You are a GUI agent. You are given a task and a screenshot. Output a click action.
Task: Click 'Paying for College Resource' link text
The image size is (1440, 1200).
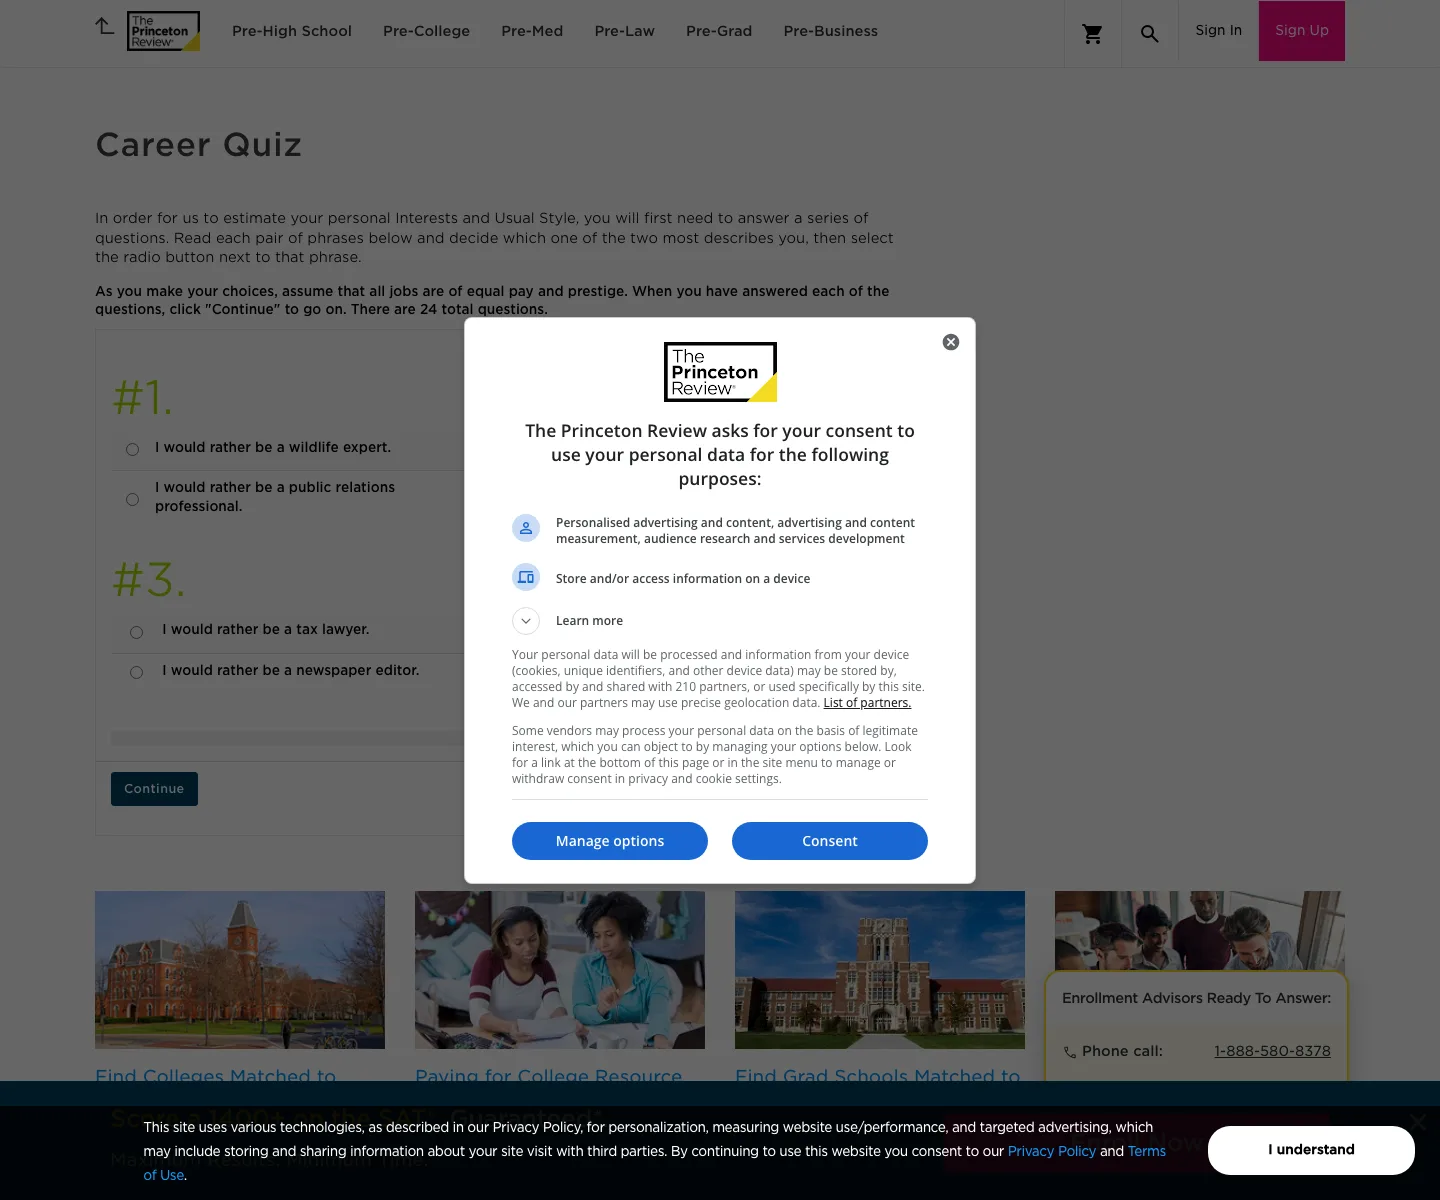tap(549, 1074)
